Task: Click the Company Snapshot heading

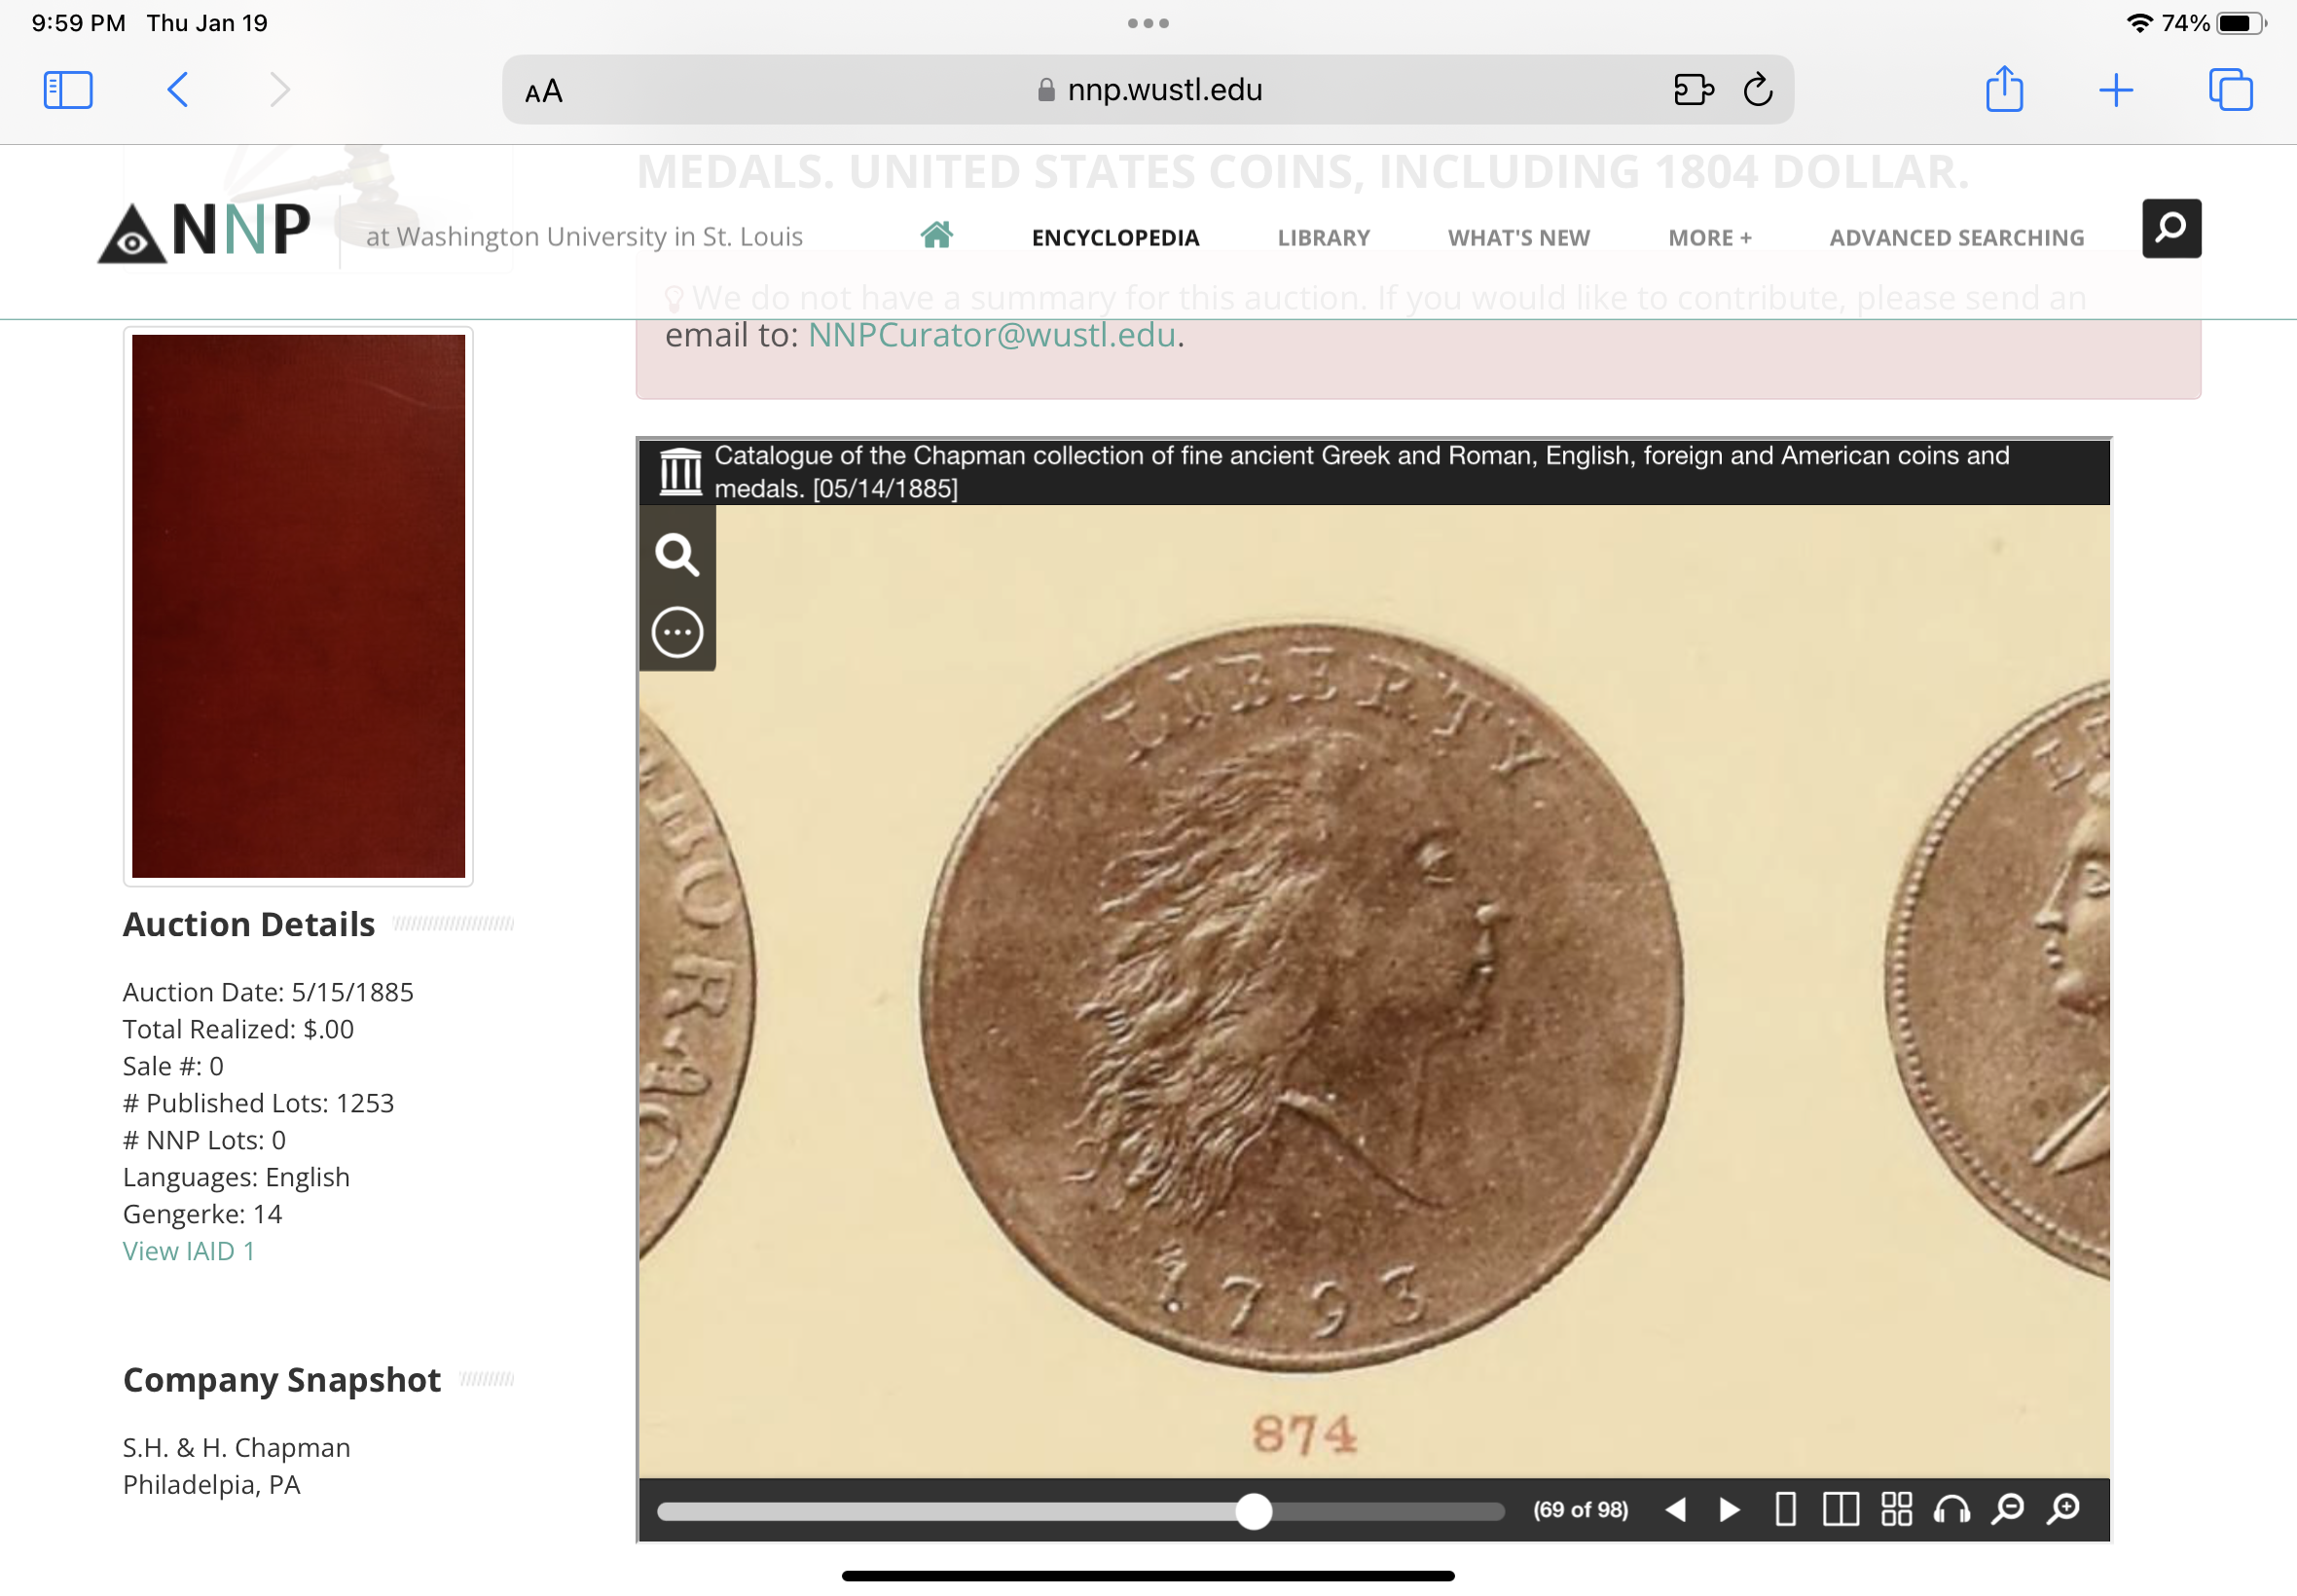Action: (x=281, y=1380)
